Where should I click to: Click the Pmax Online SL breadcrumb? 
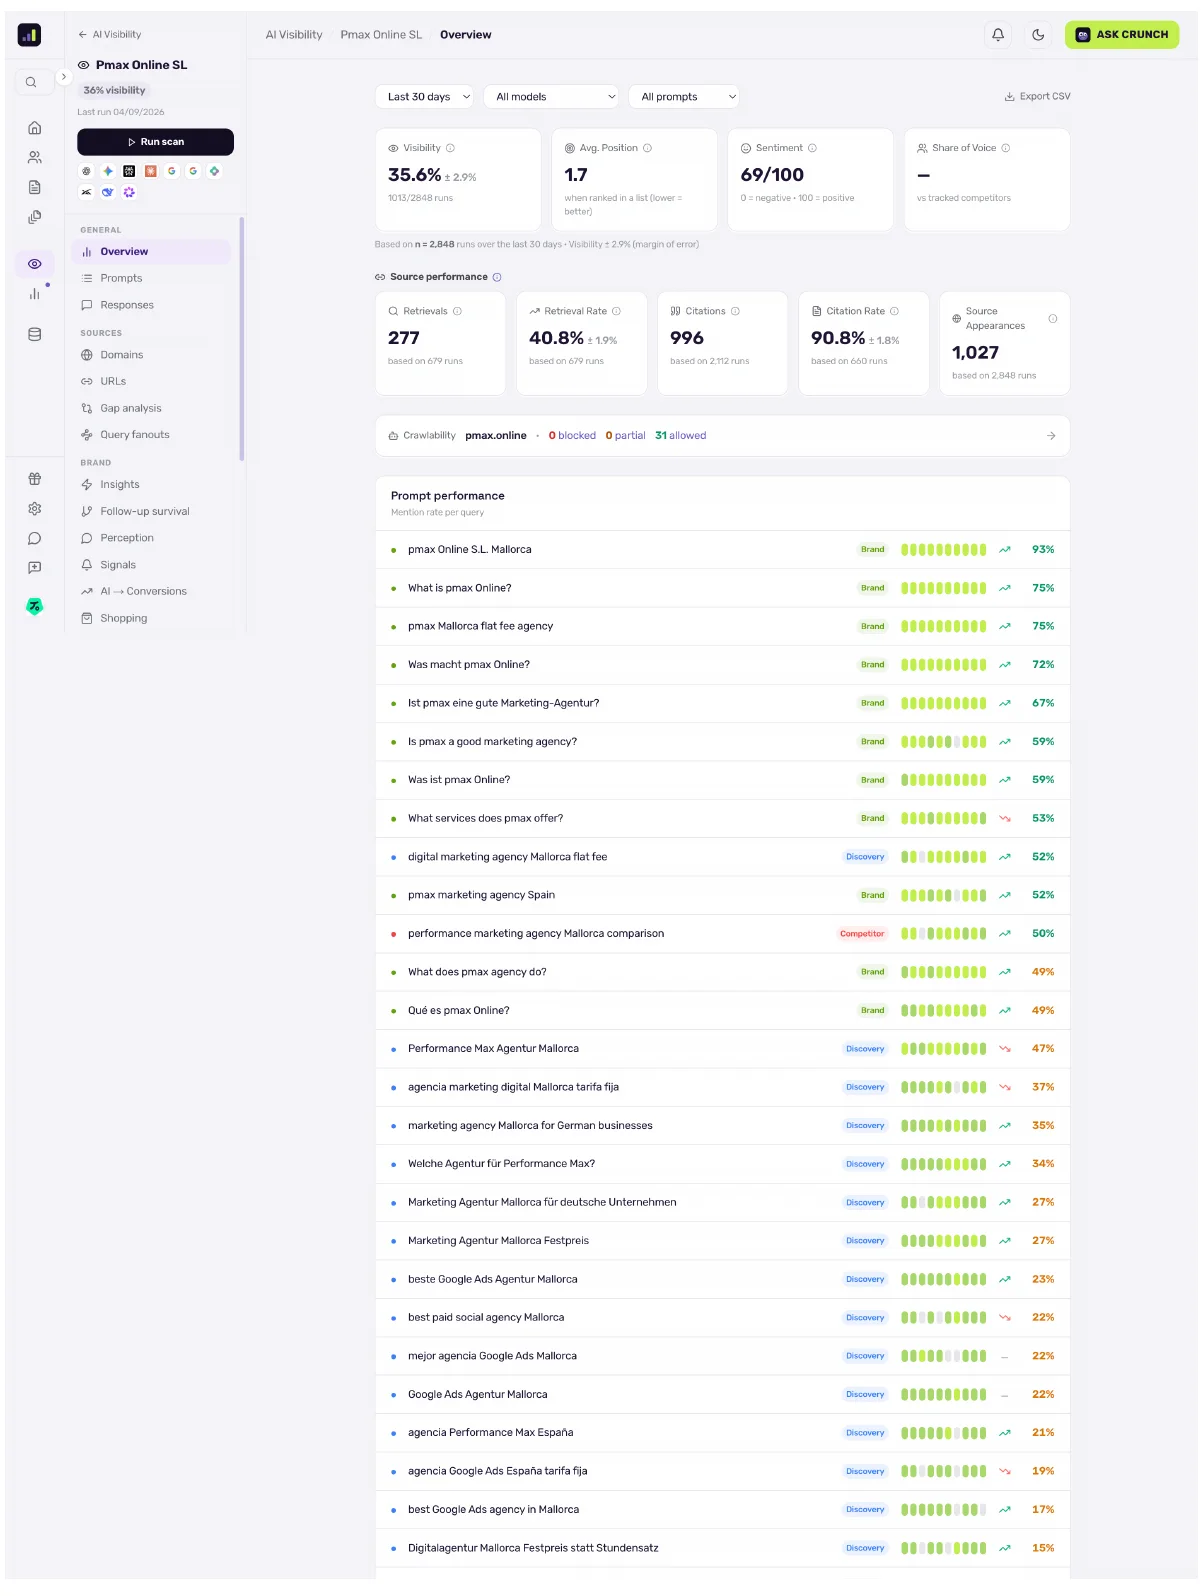pyautogui.click(x=381, y=35)
